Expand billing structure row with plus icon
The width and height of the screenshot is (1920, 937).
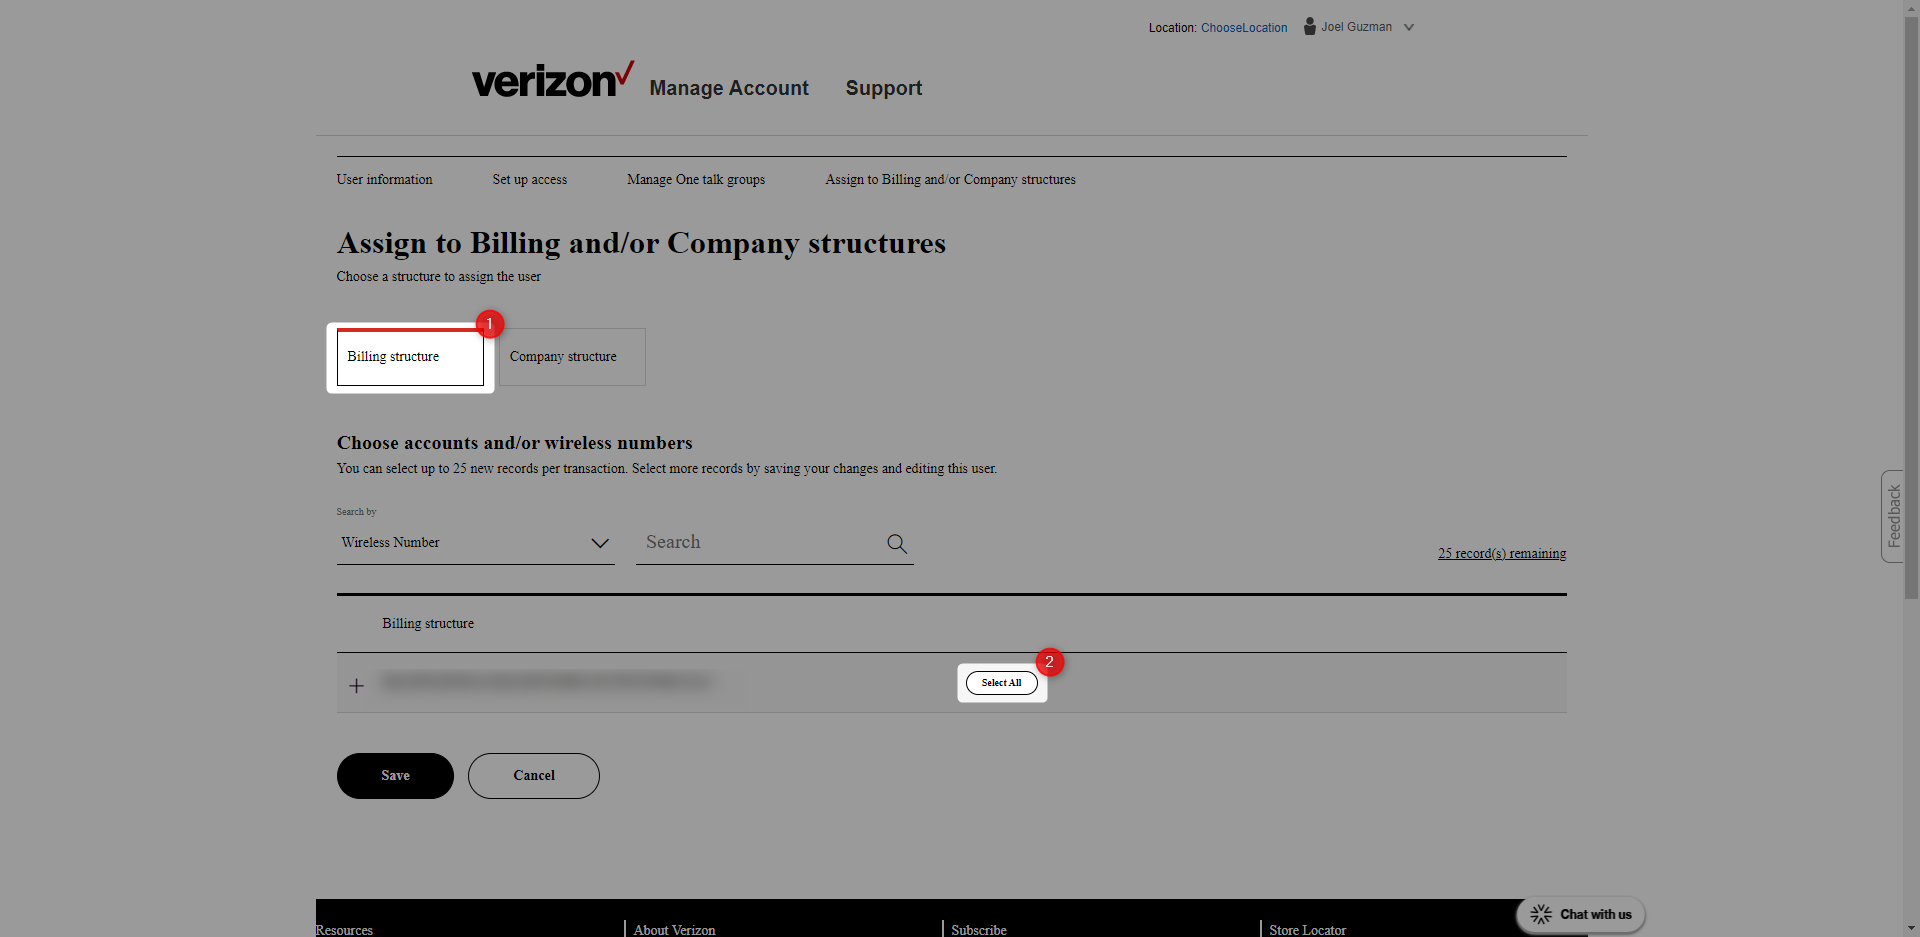[x=356, y=685]
